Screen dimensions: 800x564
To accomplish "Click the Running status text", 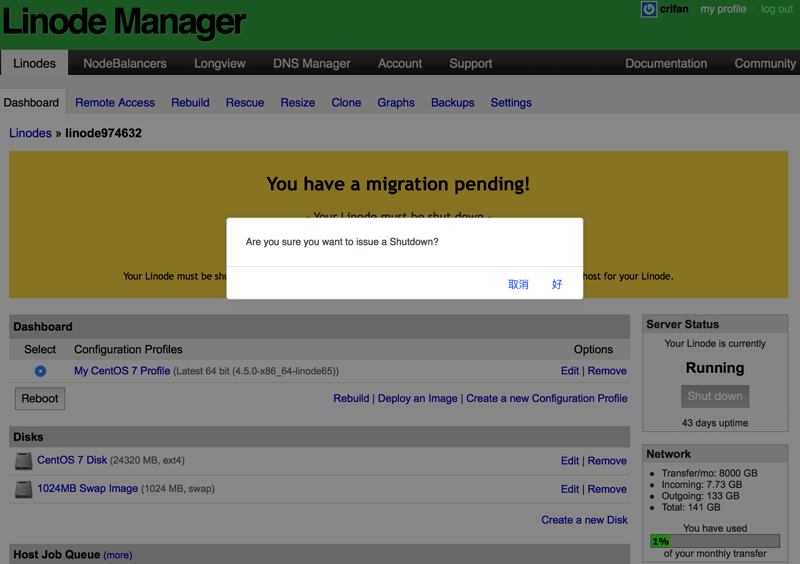I will click(x=715, y=368).
